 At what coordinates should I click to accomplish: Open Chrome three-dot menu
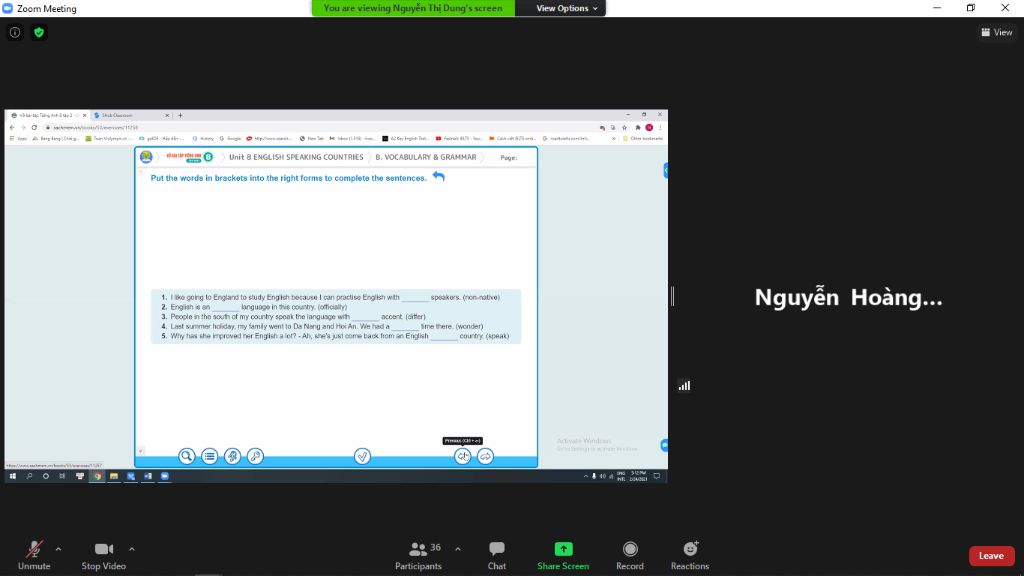coord(660,127)
